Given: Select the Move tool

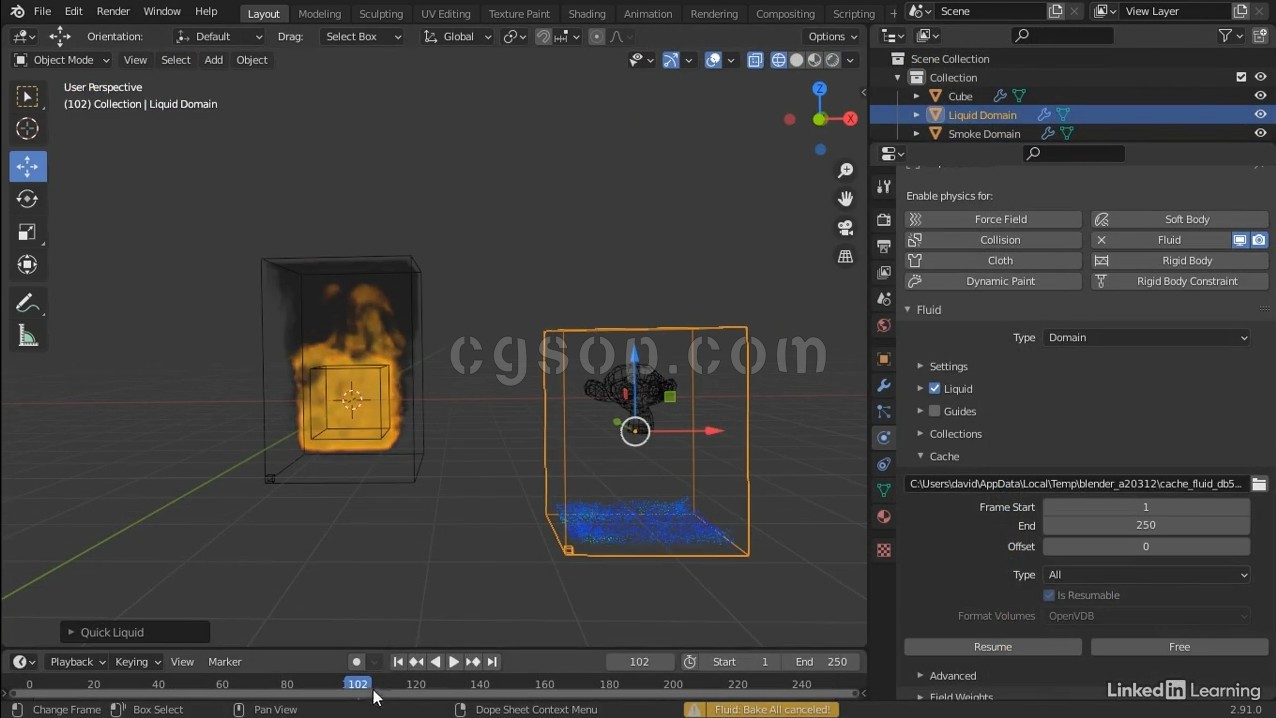Looking at the screenshot, I should click(x=28, y=166).
